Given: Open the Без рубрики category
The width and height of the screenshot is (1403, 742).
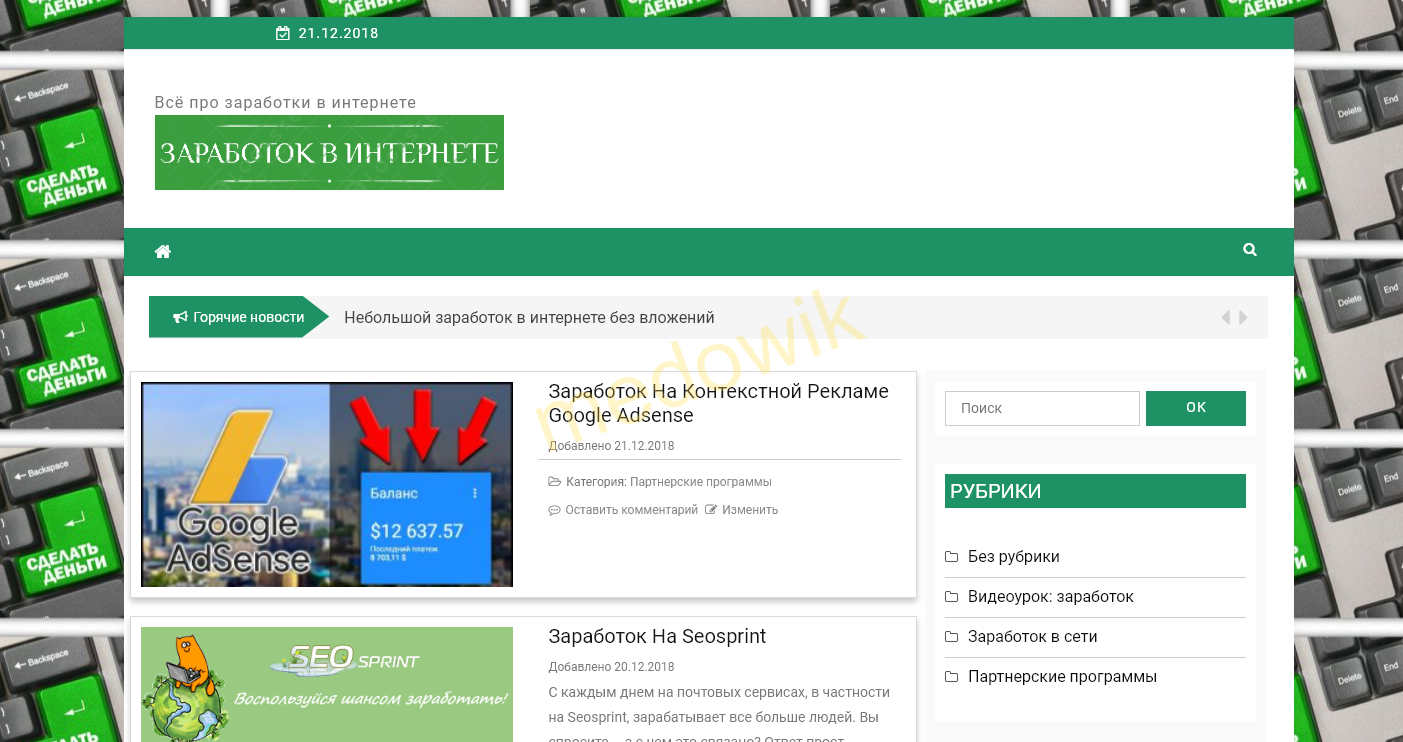Looking at the screenshot, I should 1014,557.
